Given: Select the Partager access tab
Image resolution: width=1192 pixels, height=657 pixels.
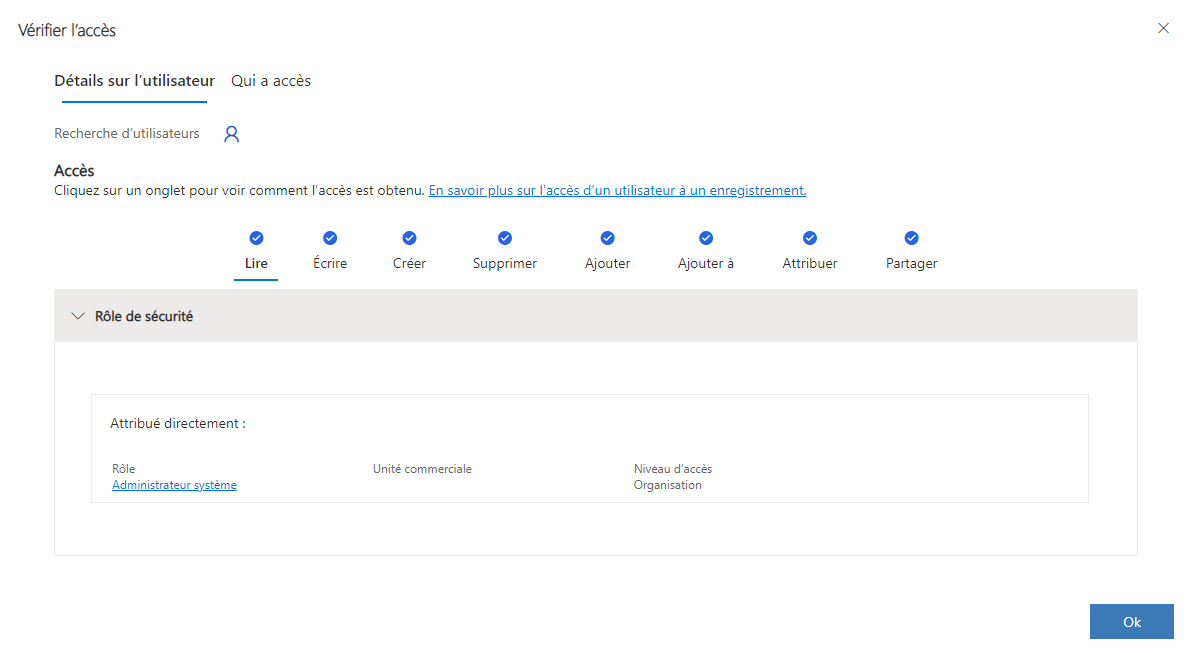Looking at the screenshot, I should 911,263.
